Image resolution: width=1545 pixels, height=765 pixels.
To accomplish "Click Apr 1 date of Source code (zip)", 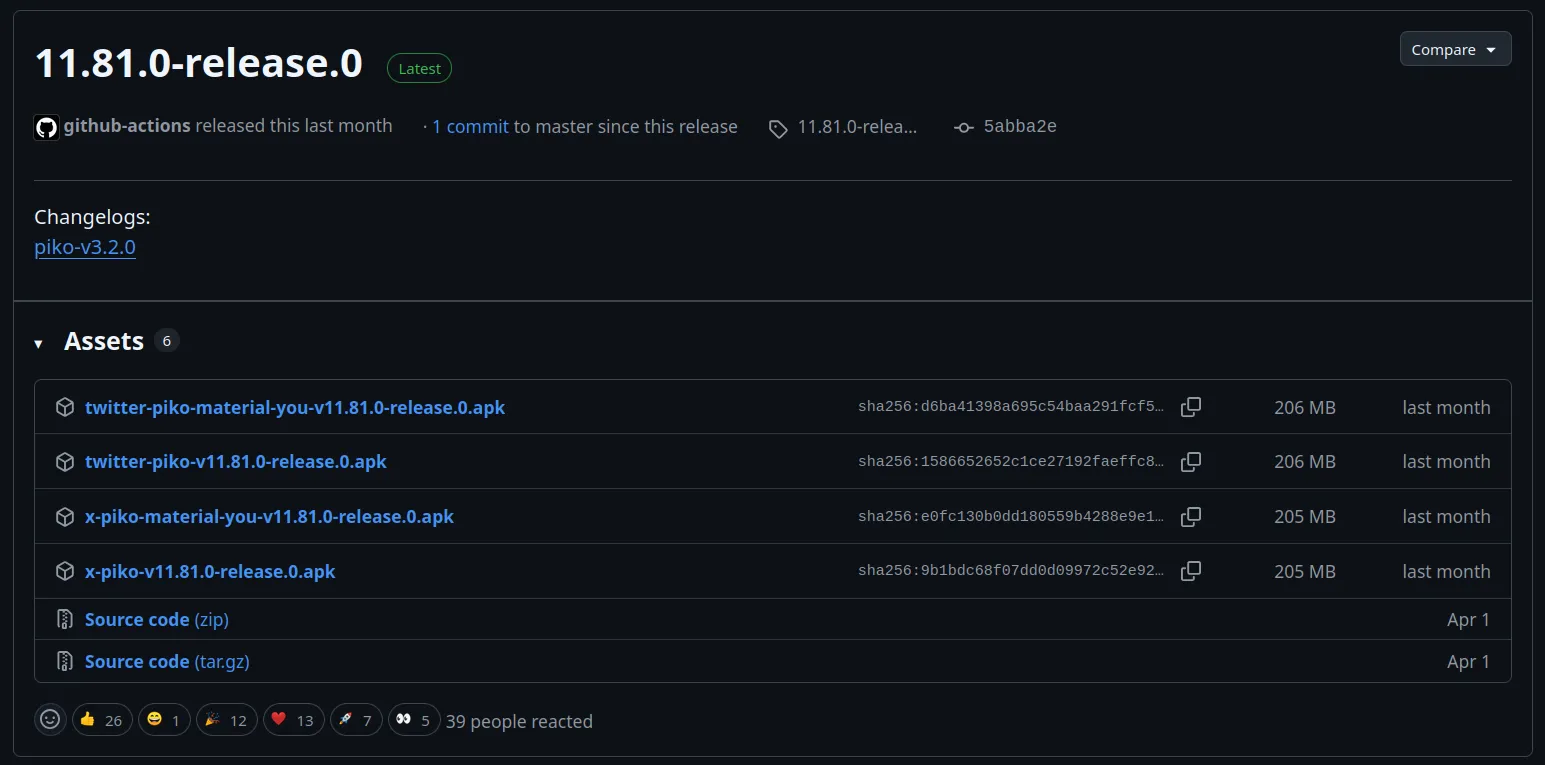I will pyautogui.click(x=1468, y=619).
